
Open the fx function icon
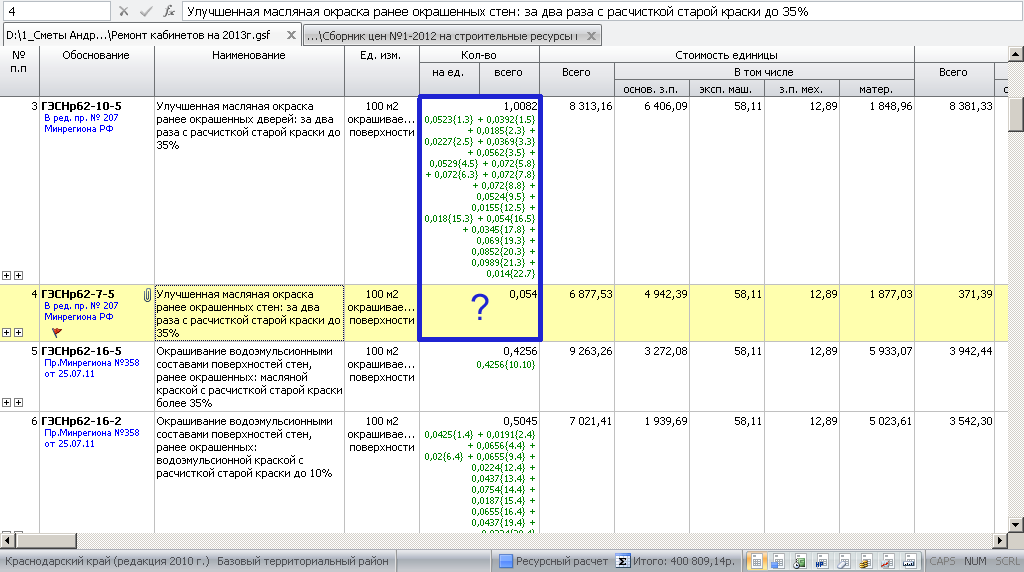(x=169, y=11)
